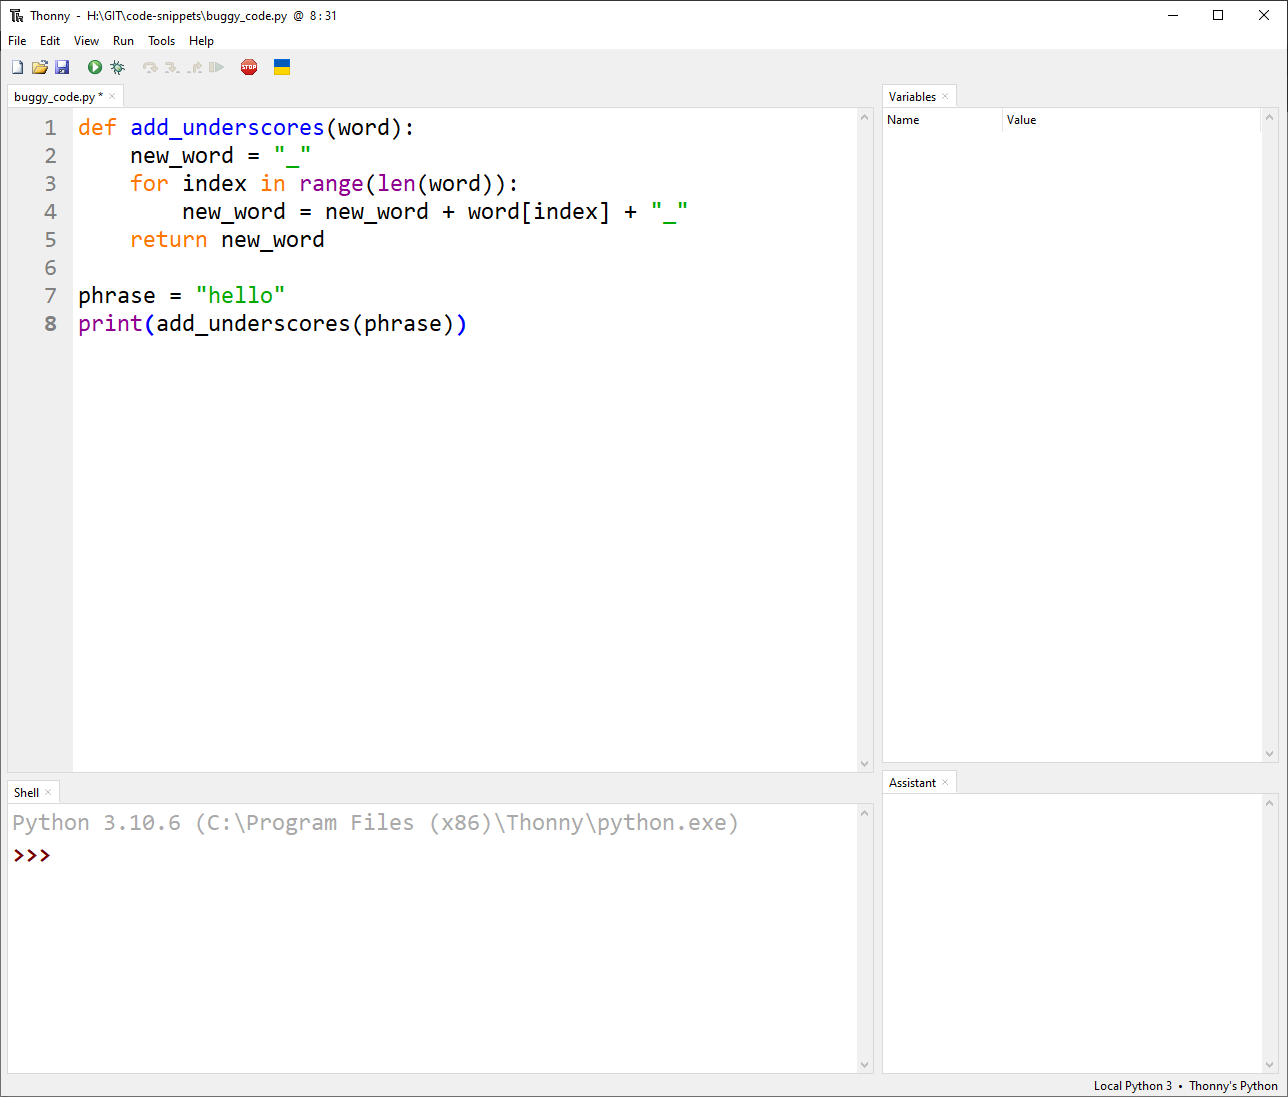This screenshot has height=1097, width=1288.
Task: Click line number 1 in the gutter
Action: [50, 128]
